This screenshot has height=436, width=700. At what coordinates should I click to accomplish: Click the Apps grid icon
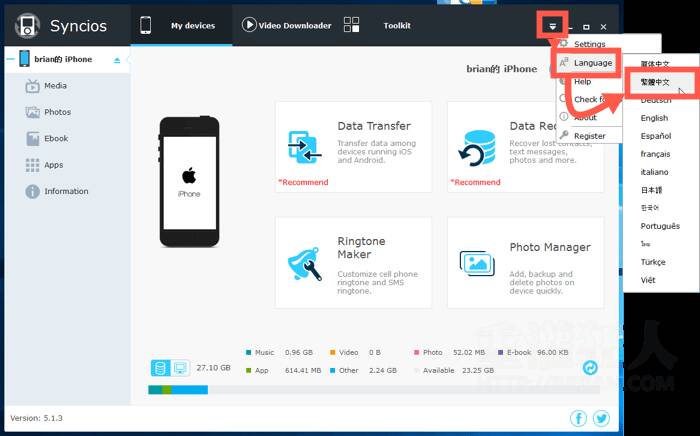pos(32,165)
